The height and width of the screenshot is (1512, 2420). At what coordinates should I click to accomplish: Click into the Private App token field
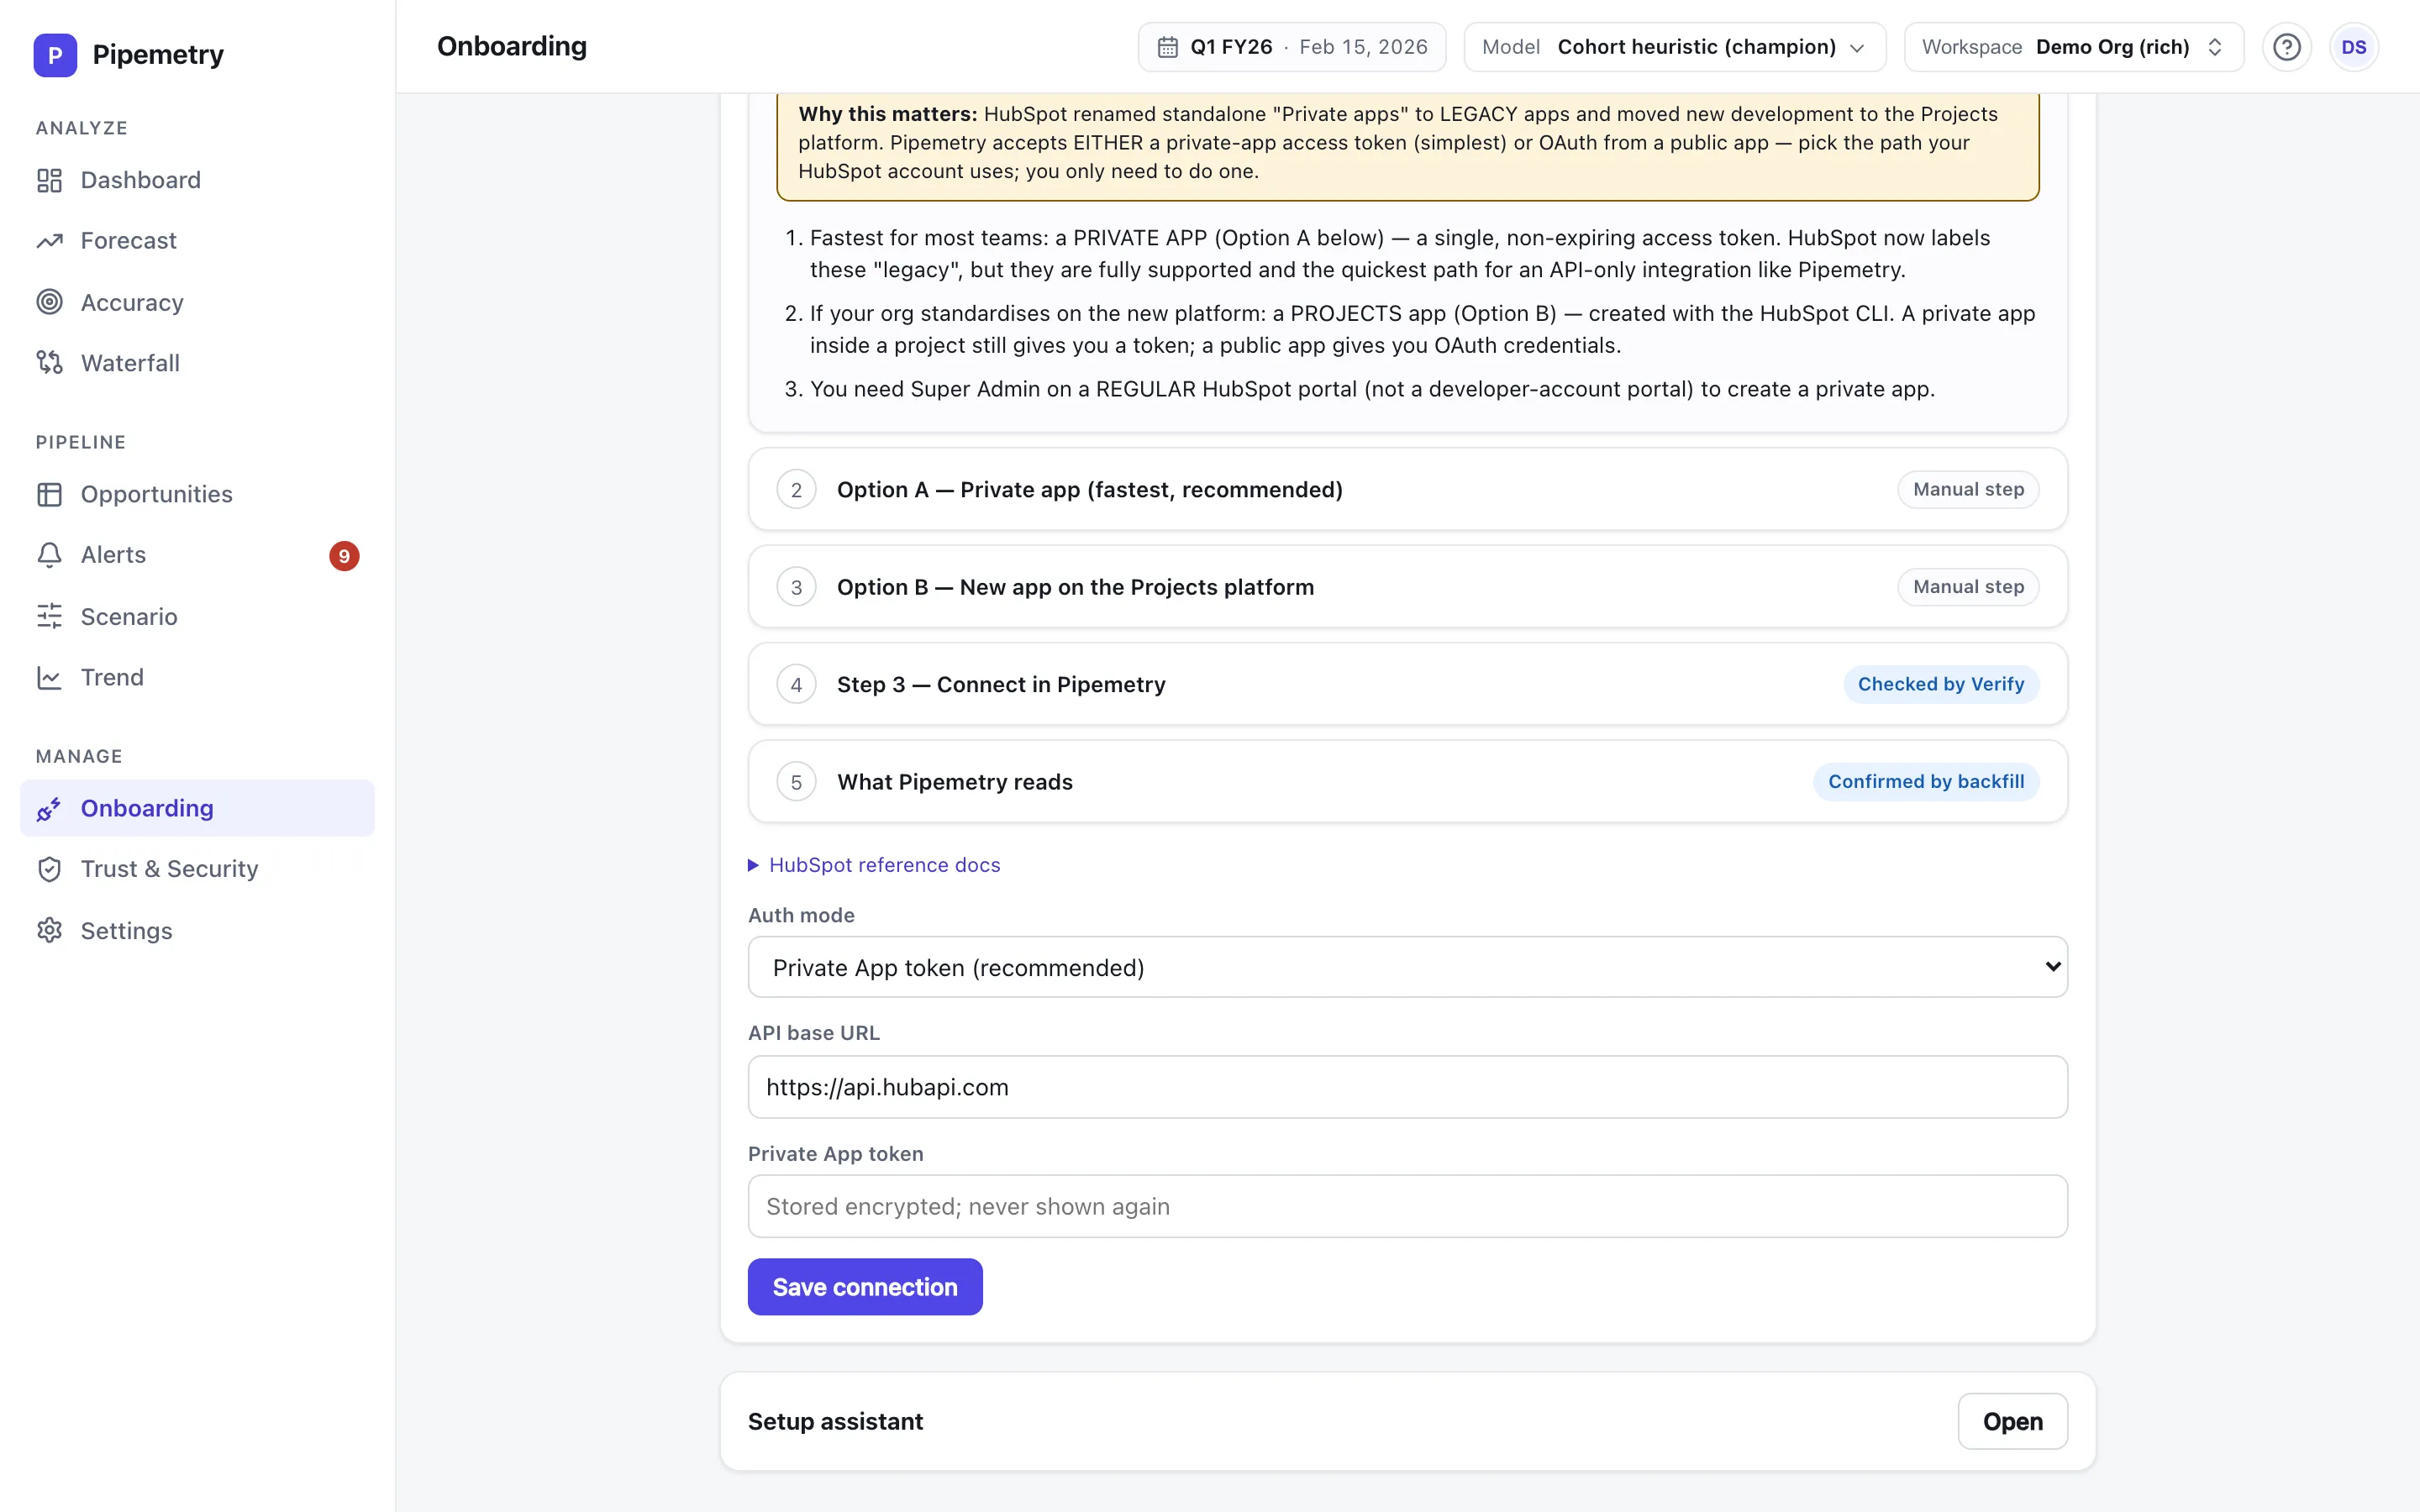1407,1206
